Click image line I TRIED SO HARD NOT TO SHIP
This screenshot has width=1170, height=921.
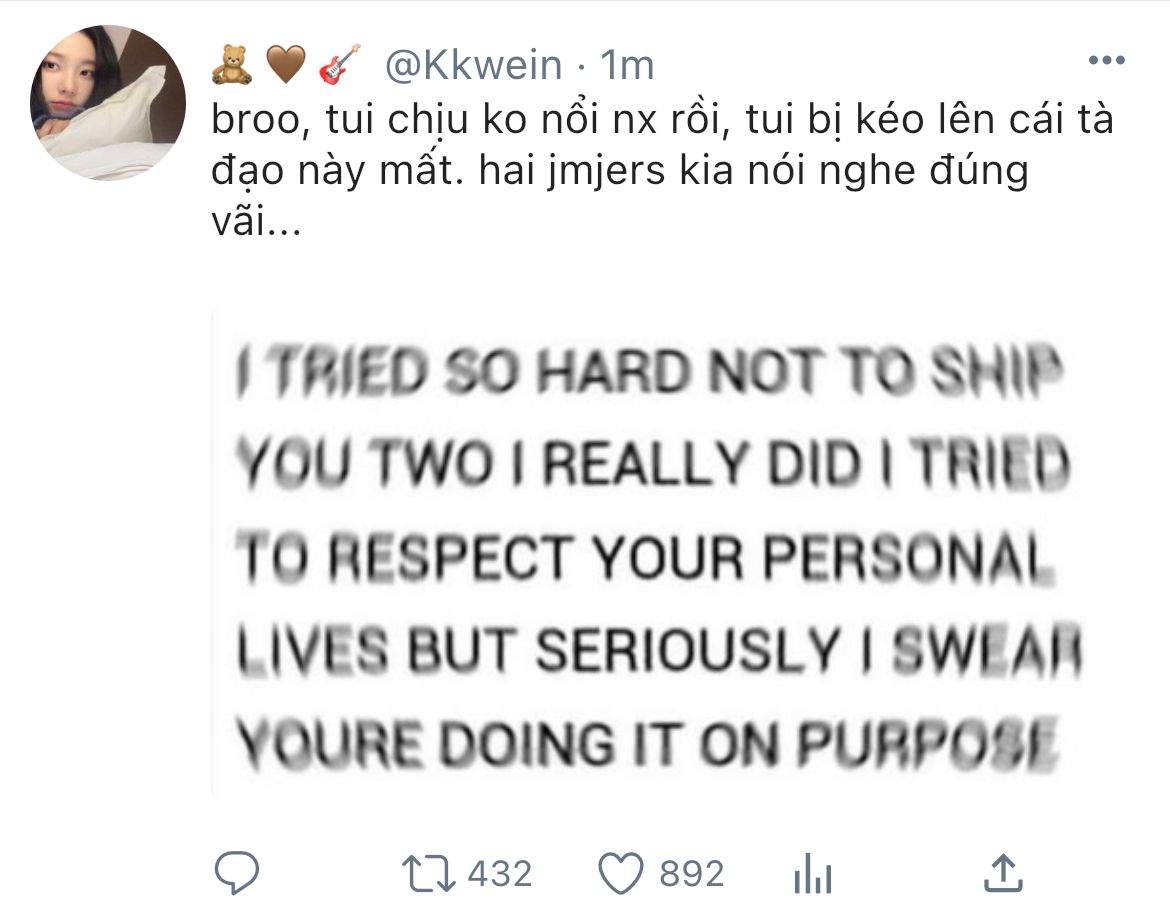tap(648, 371)
